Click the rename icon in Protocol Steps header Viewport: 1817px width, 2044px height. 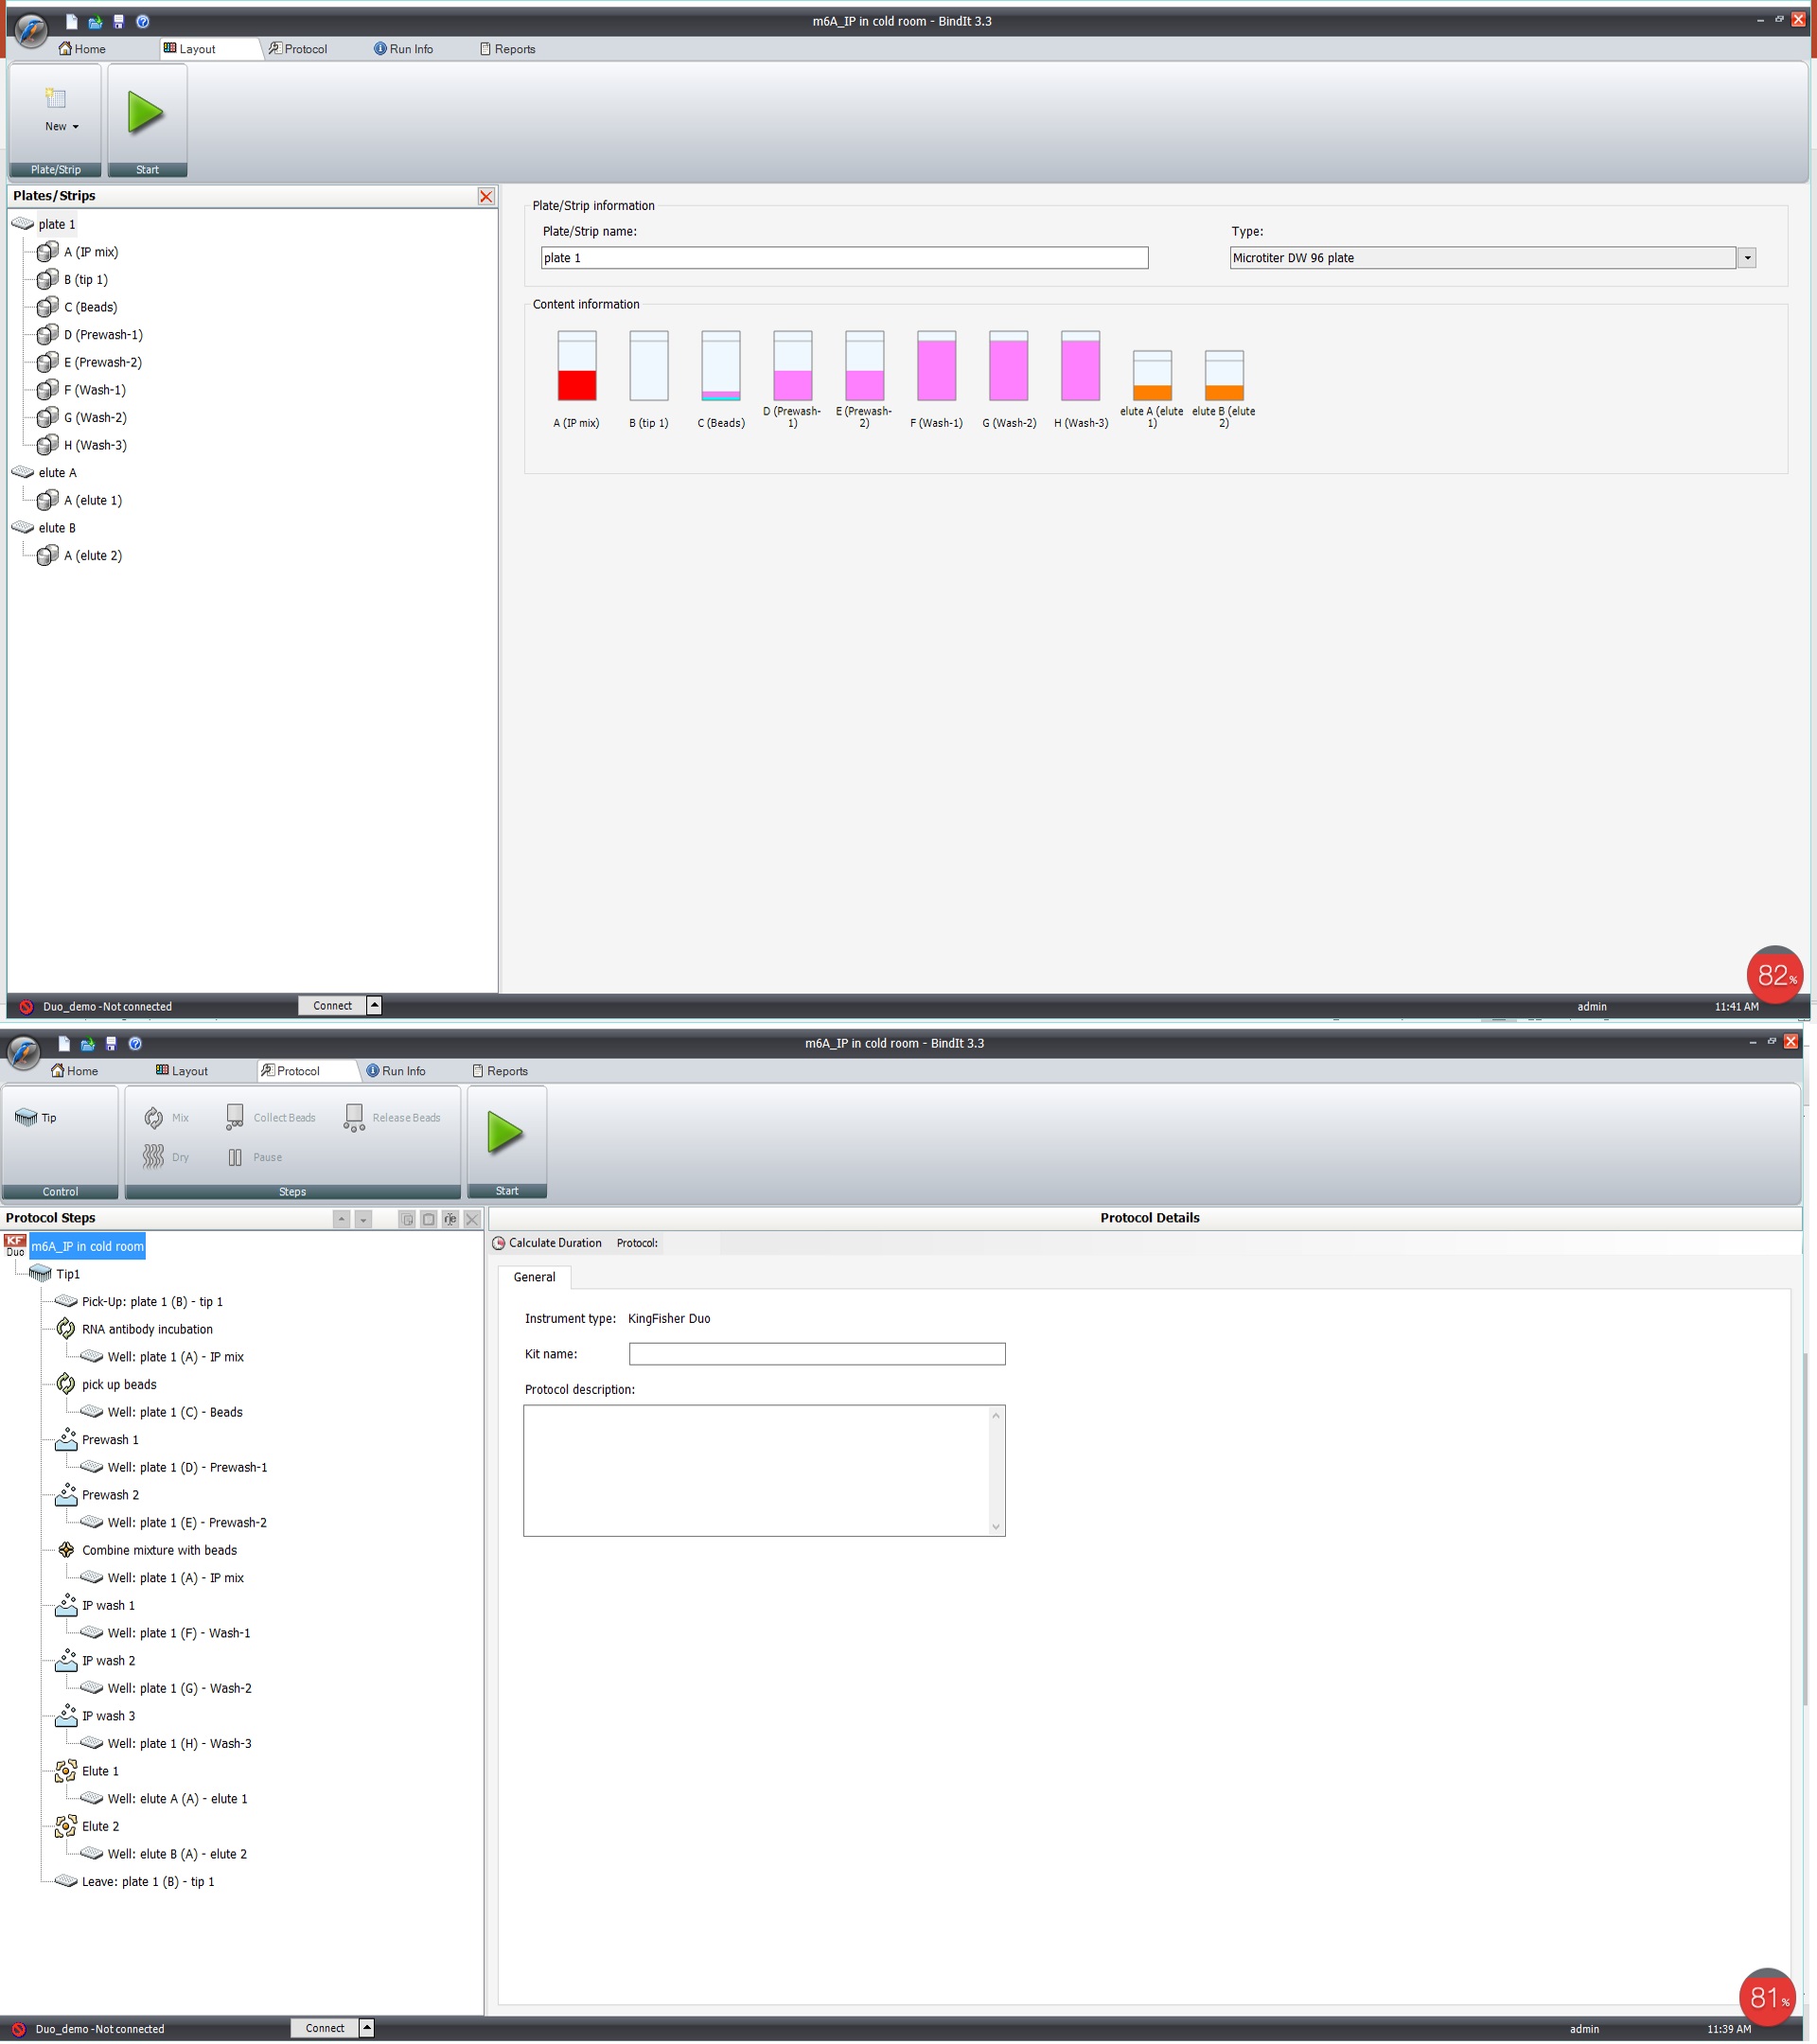[x=450, y=1219]
